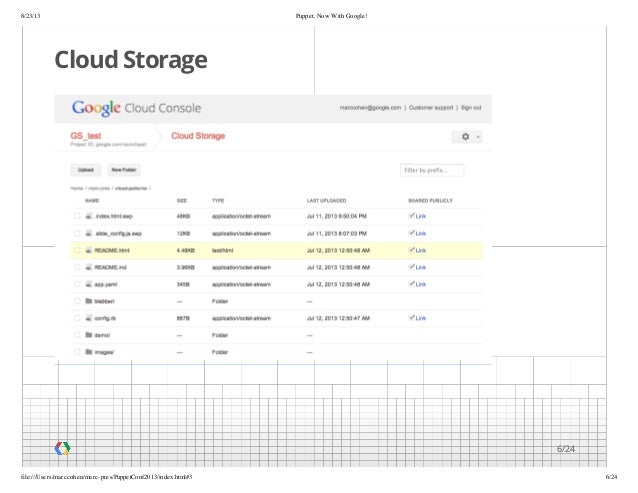Go to Home in the breadcrumb path
Screen dimensions: 638x493
(x=76, y=188)
